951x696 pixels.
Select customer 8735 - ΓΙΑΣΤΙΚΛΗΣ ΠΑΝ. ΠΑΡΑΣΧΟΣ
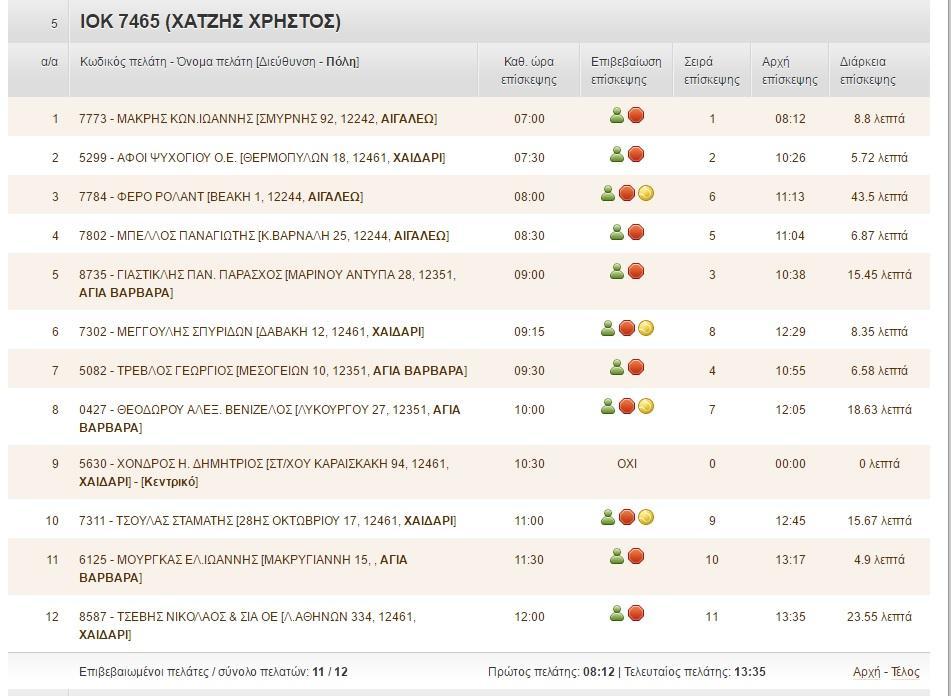(267, 283)
